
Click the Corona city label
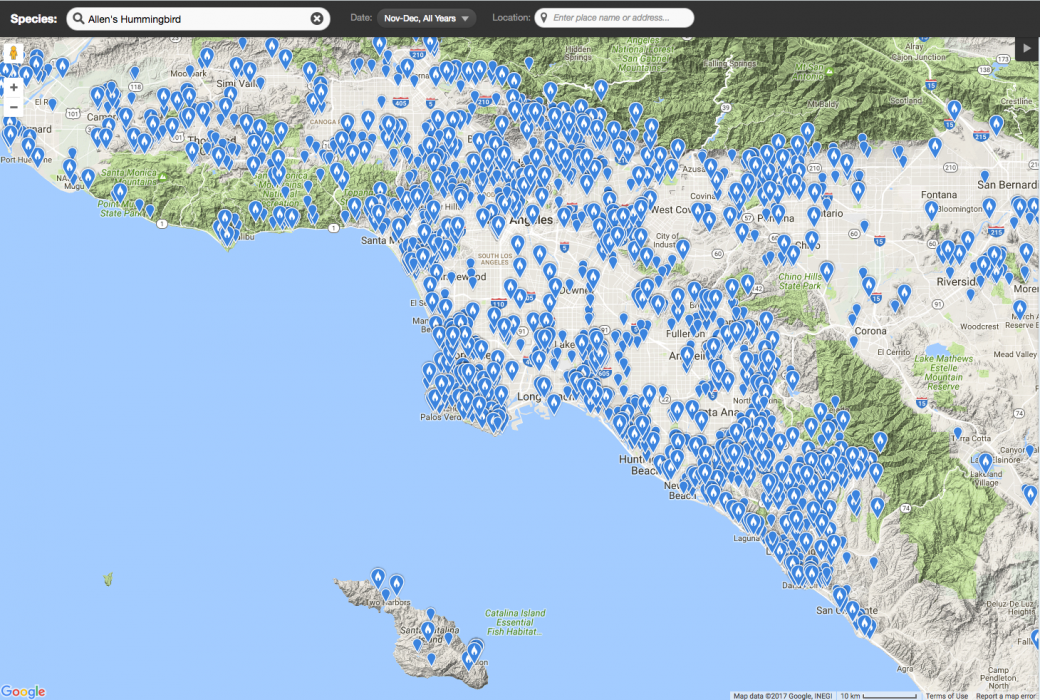pyautogui.click(x=870, y=330)
